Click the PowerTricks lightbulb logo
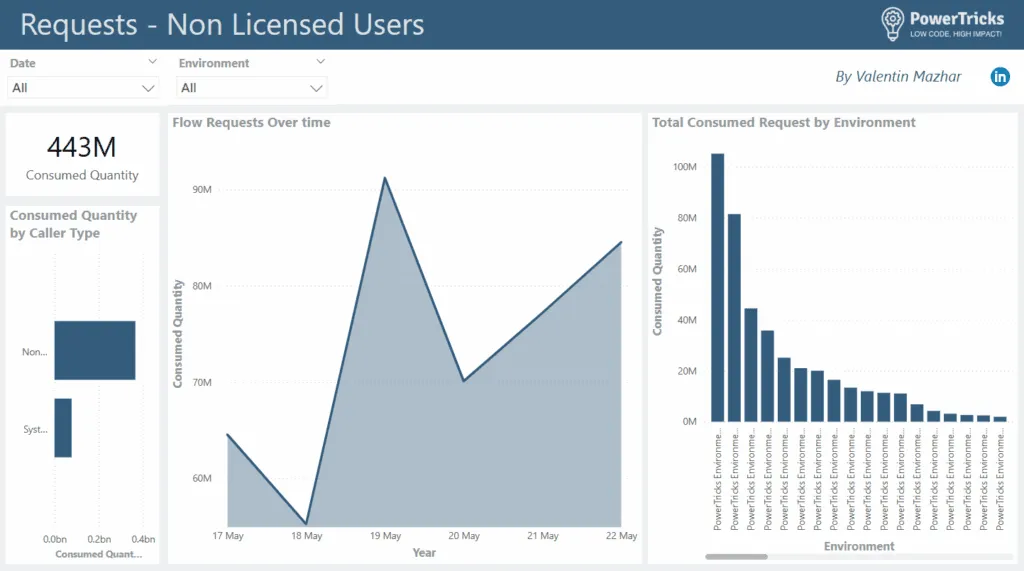Screen dimensions: 1024x571 click(892, 24)
